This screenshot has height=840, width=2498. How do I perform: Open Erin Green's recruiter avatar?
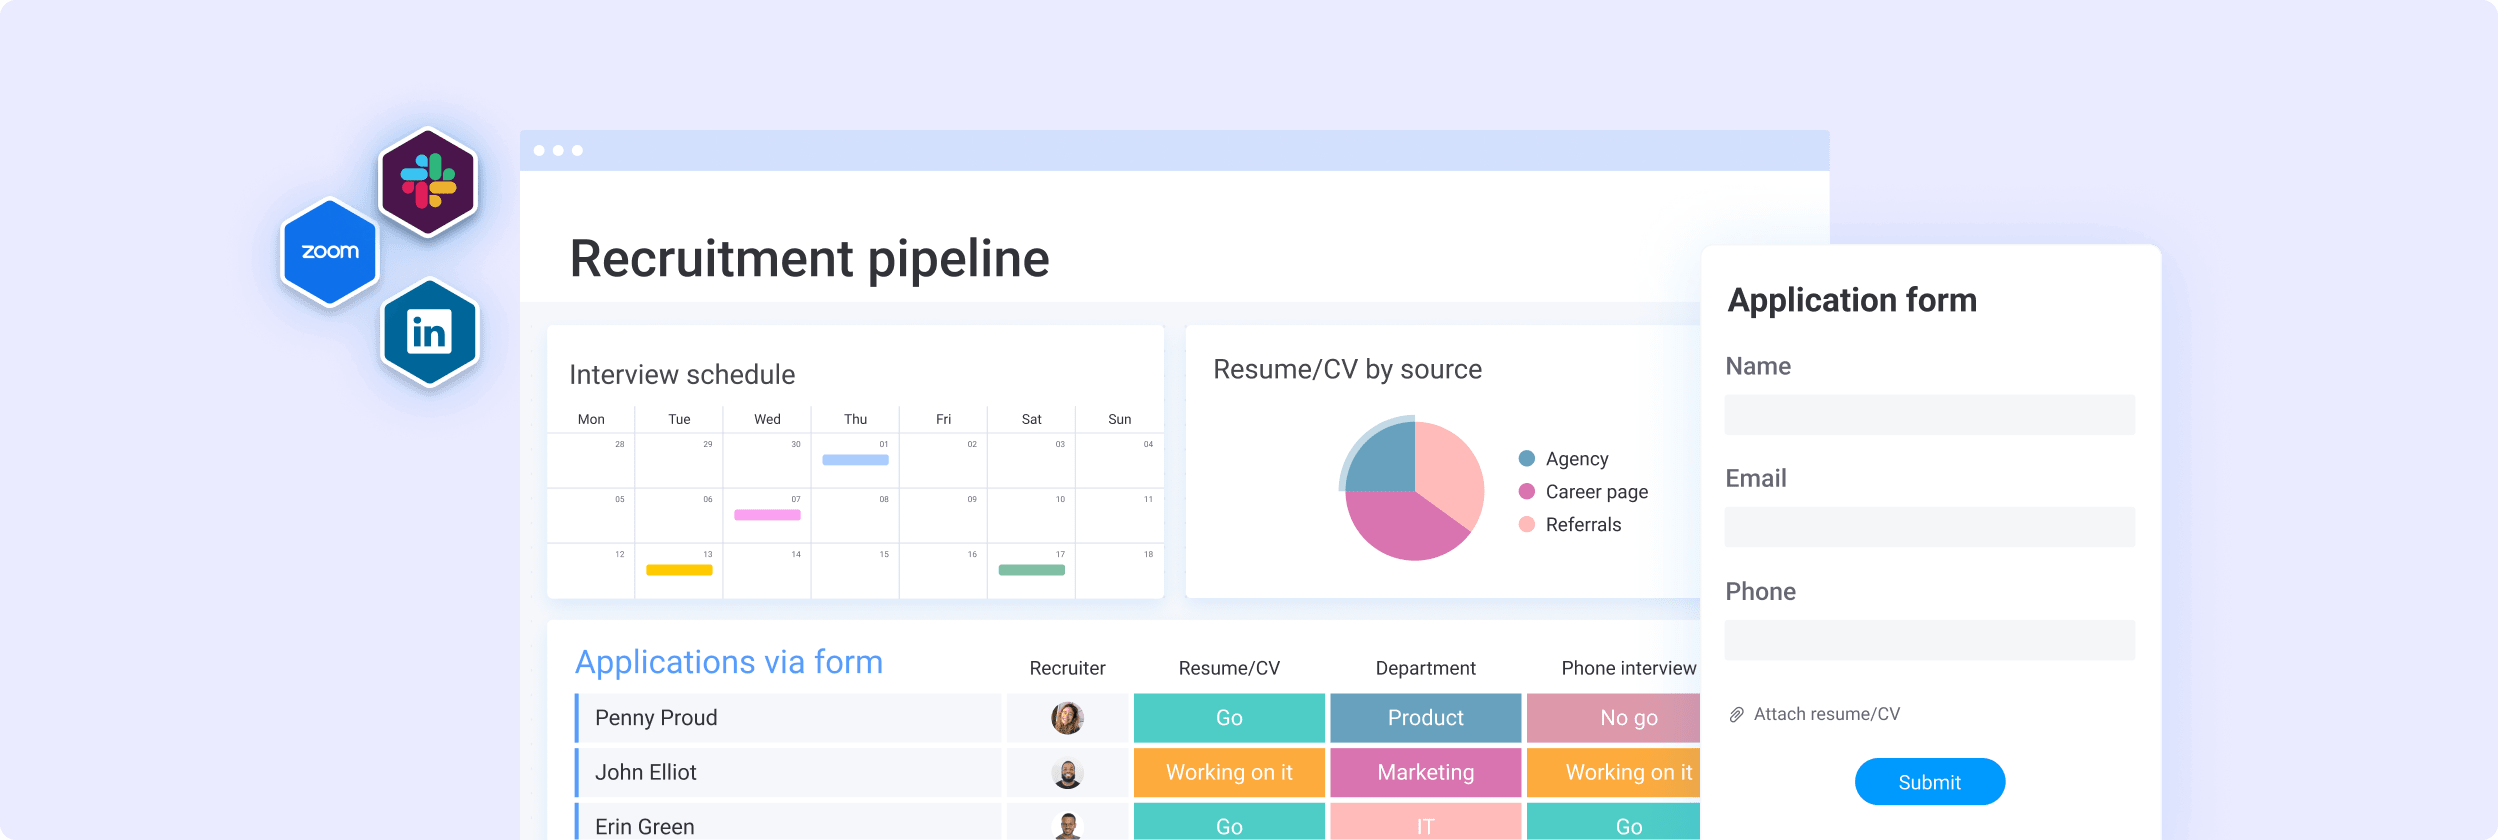coord(1067,826)
